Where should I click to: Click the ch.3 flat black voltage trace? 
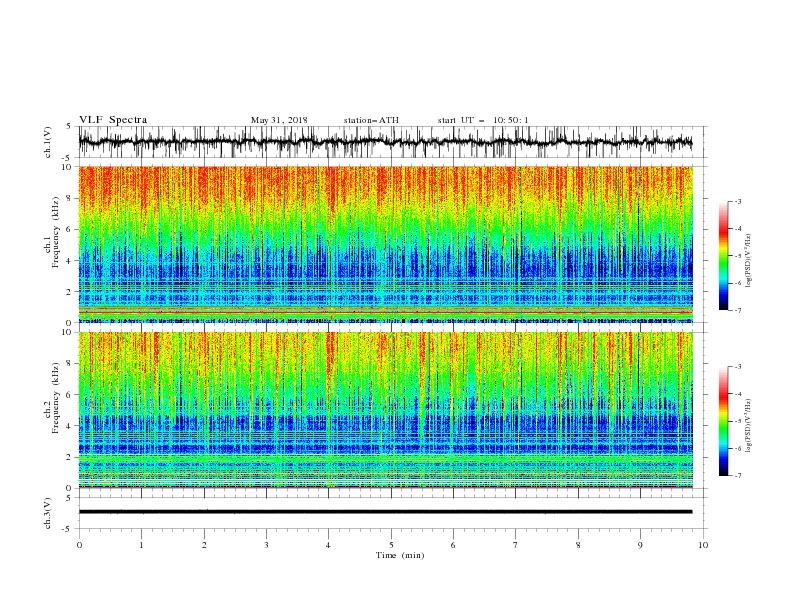(x=385, y=512)
